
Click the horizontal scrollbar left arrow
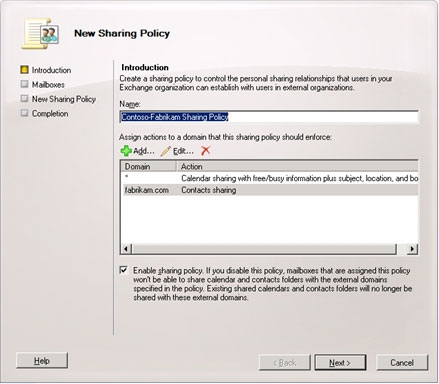point(126,249)
